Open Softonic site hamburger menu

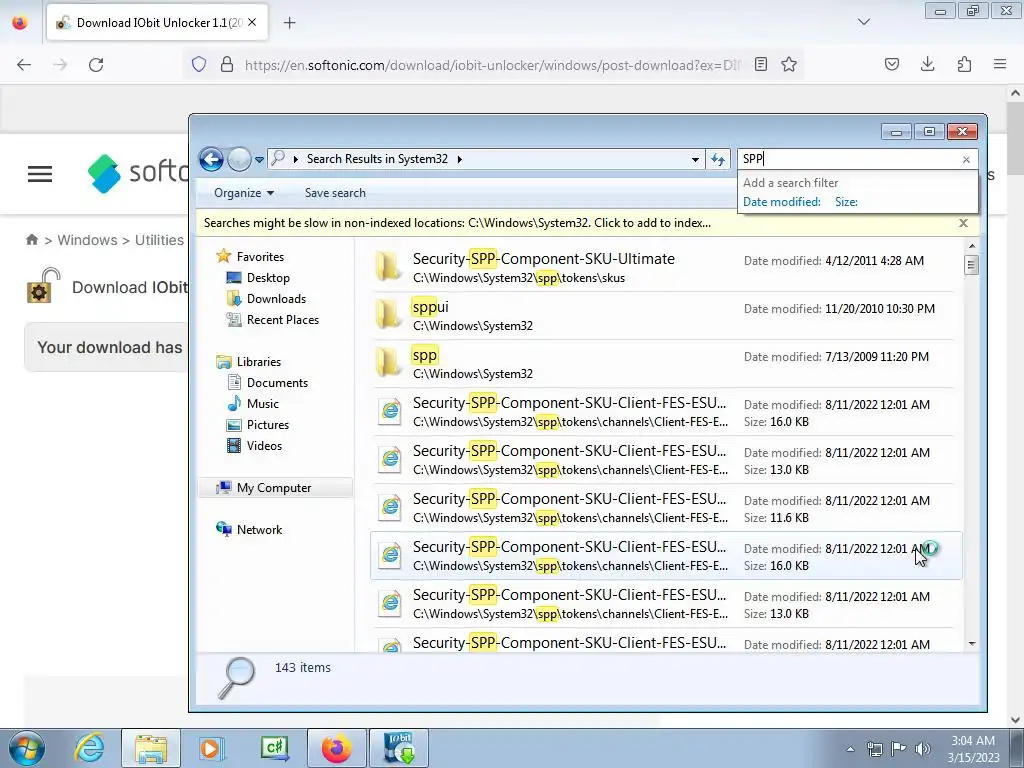[x=40, y=174]
